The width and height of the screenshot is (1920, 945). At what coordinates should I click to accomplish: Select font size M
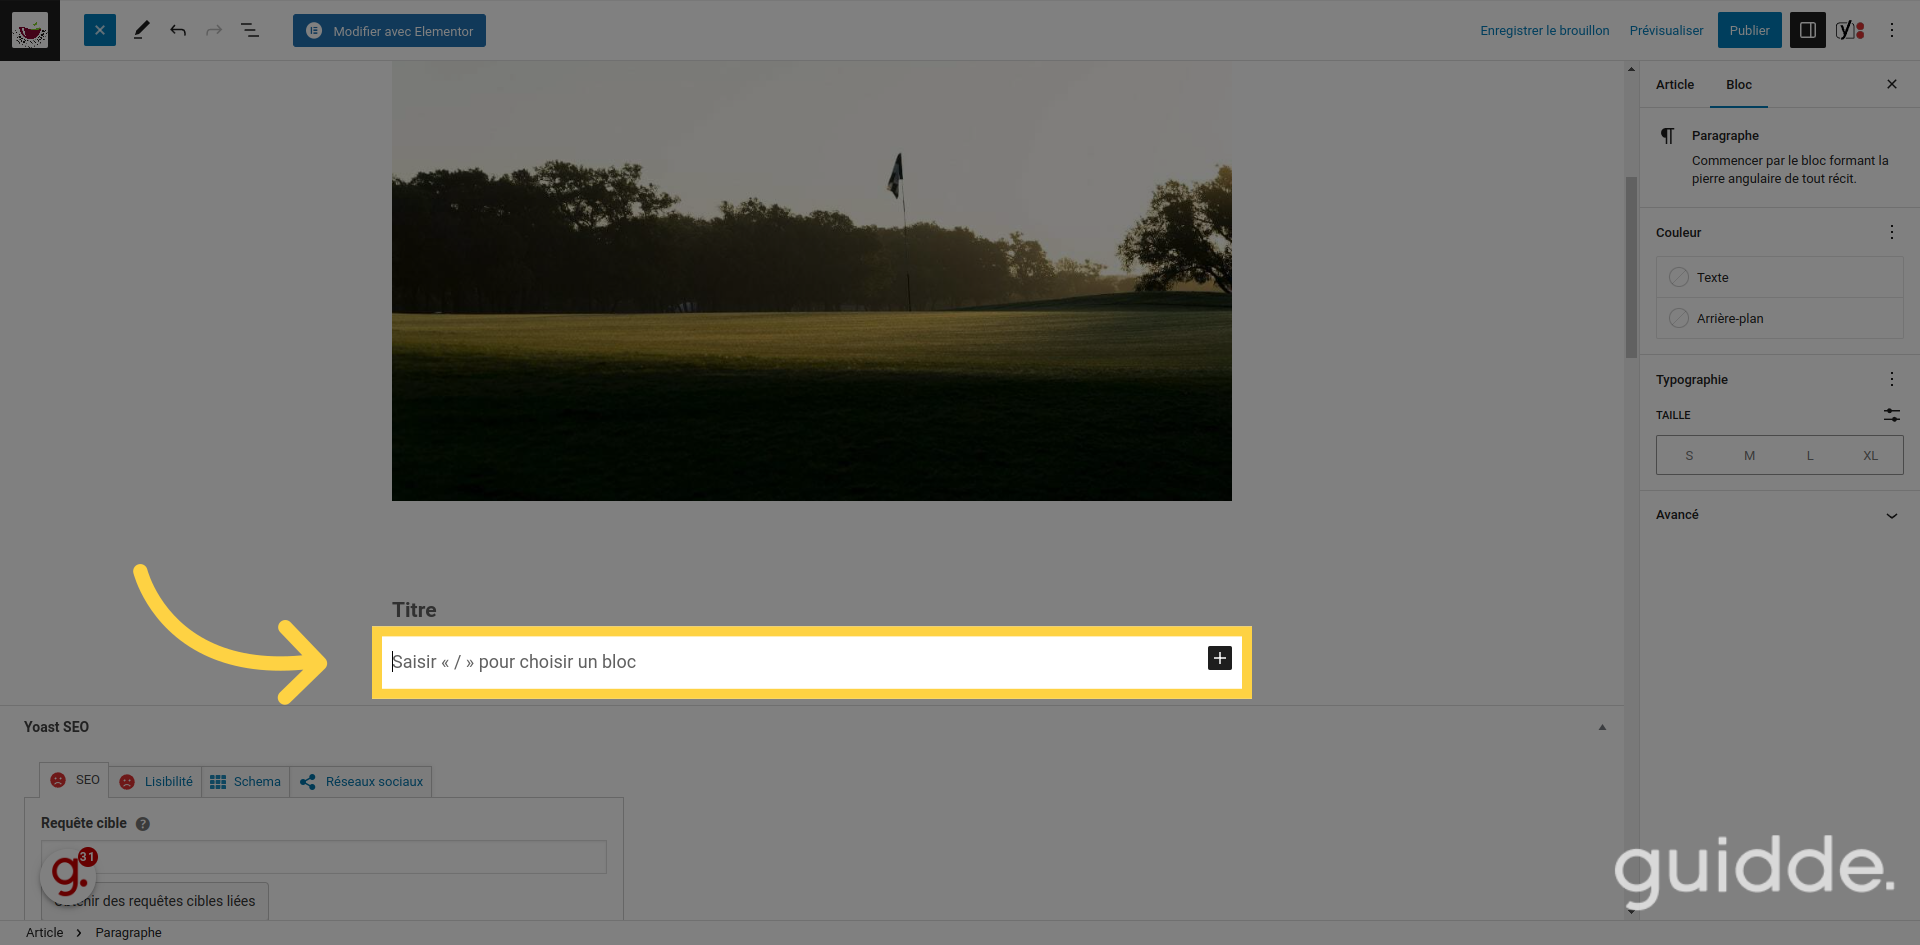(1749, 456)
